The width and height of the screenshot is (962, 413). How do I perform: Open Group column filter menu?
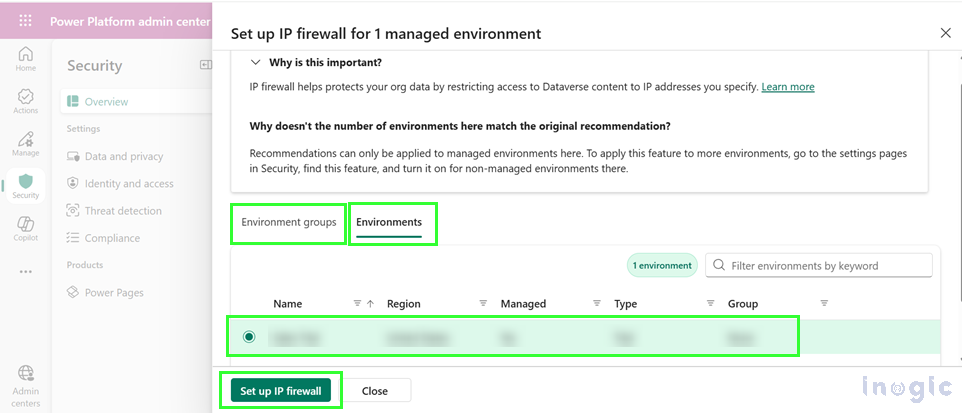(824, 303)
